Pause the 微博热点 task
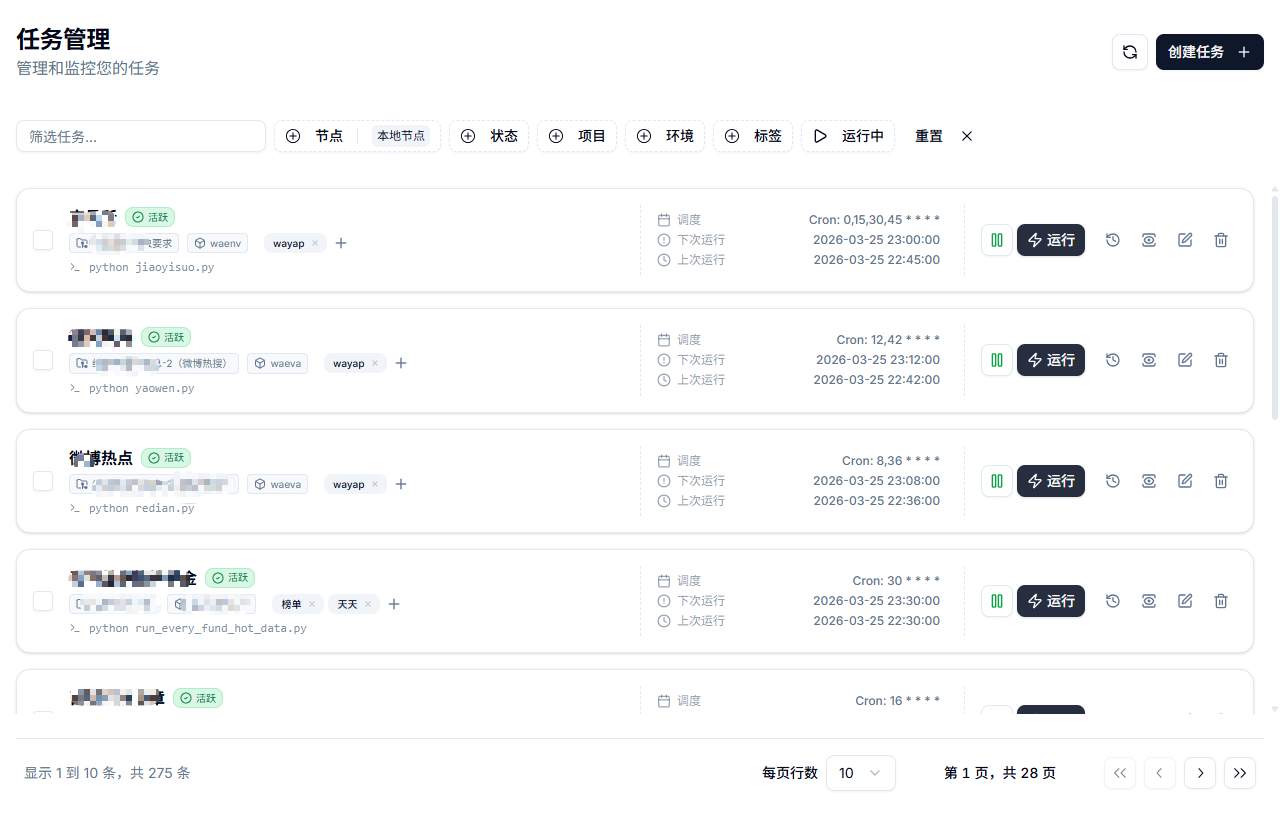 point(996,481)
